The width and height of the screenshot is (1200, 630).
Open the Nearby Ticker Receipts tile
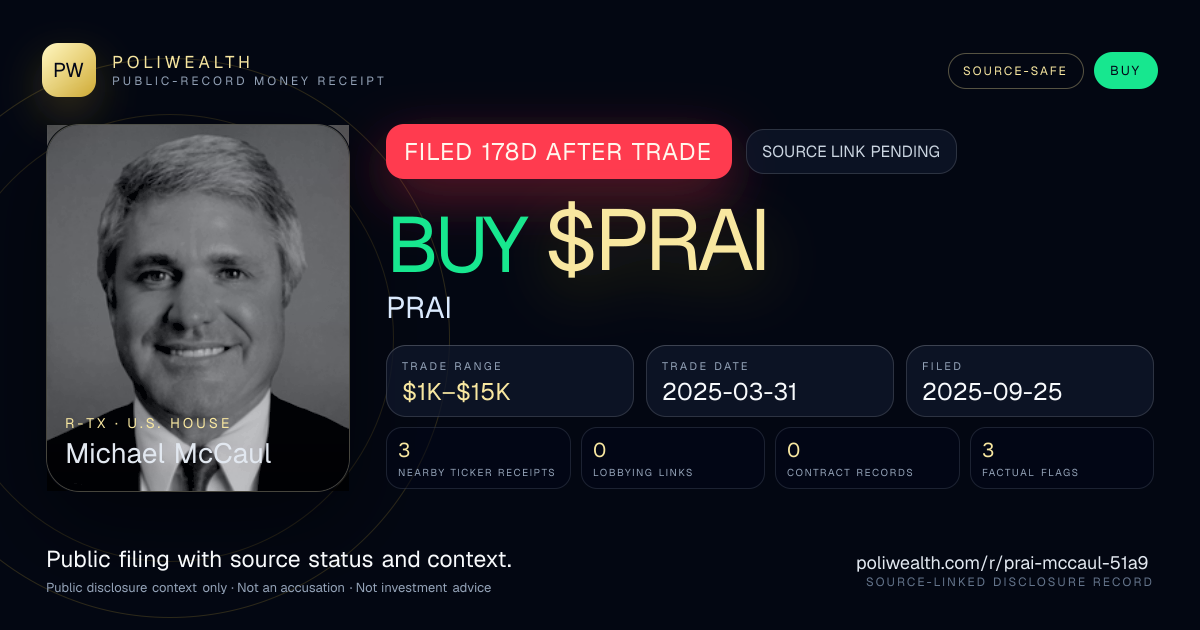tap(478, 458)
